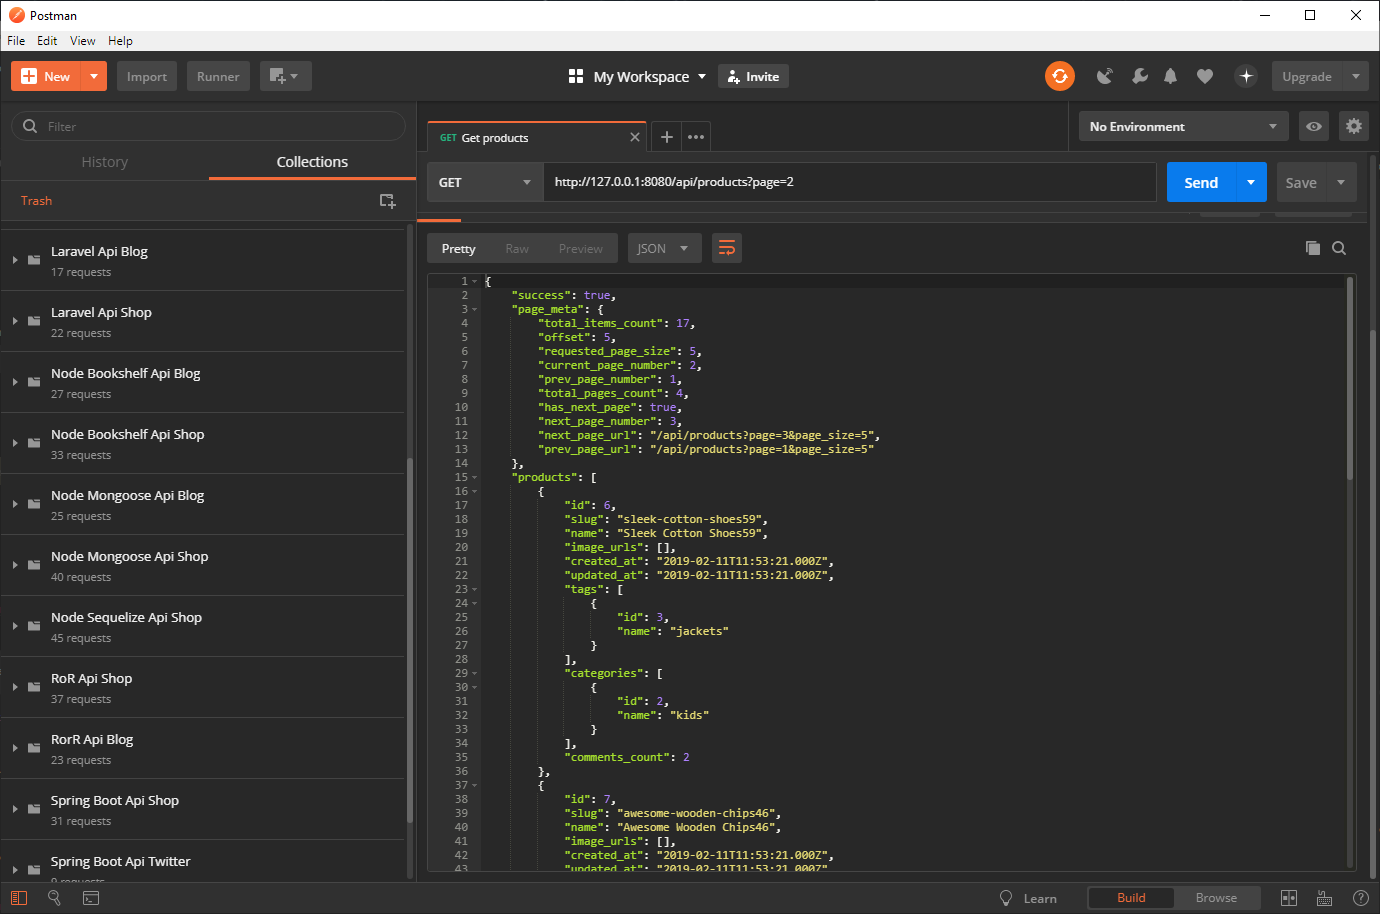Copy response body to clipboard
The height and width of the screenshot is (914, 1380).
coord(1313,248)
